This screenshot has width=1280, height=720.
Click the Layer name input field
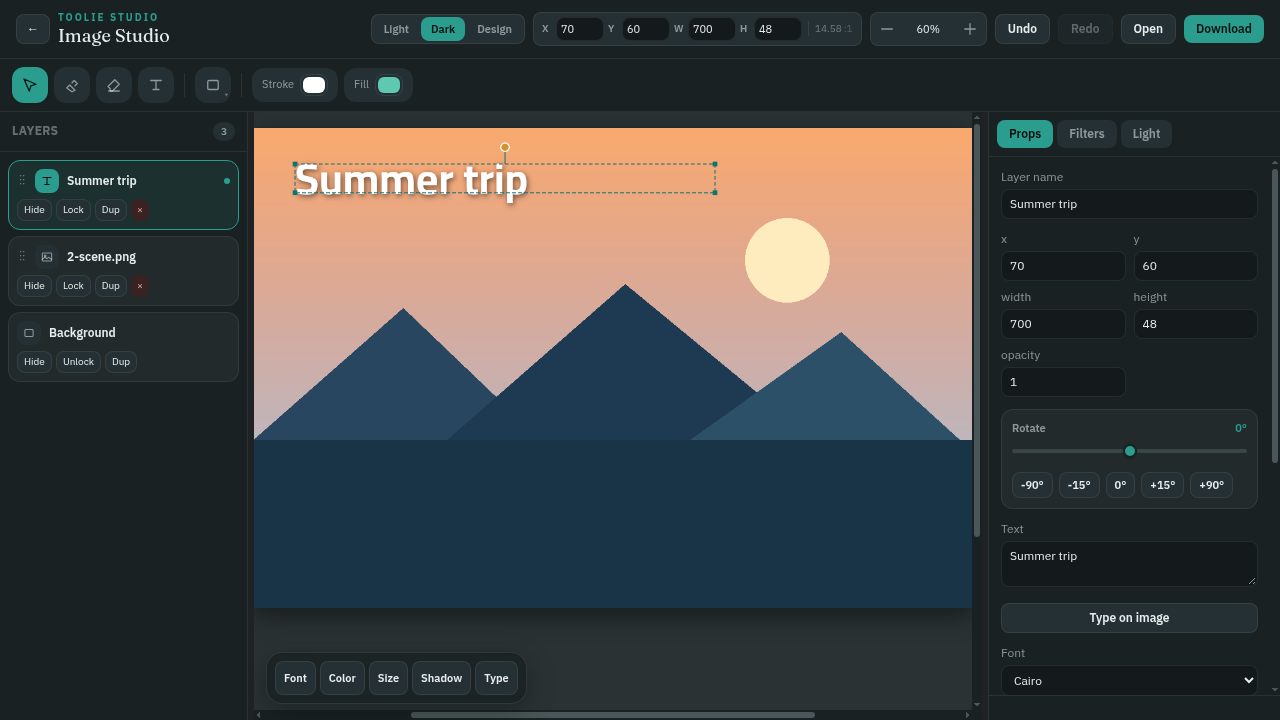tap(1129, 204)
